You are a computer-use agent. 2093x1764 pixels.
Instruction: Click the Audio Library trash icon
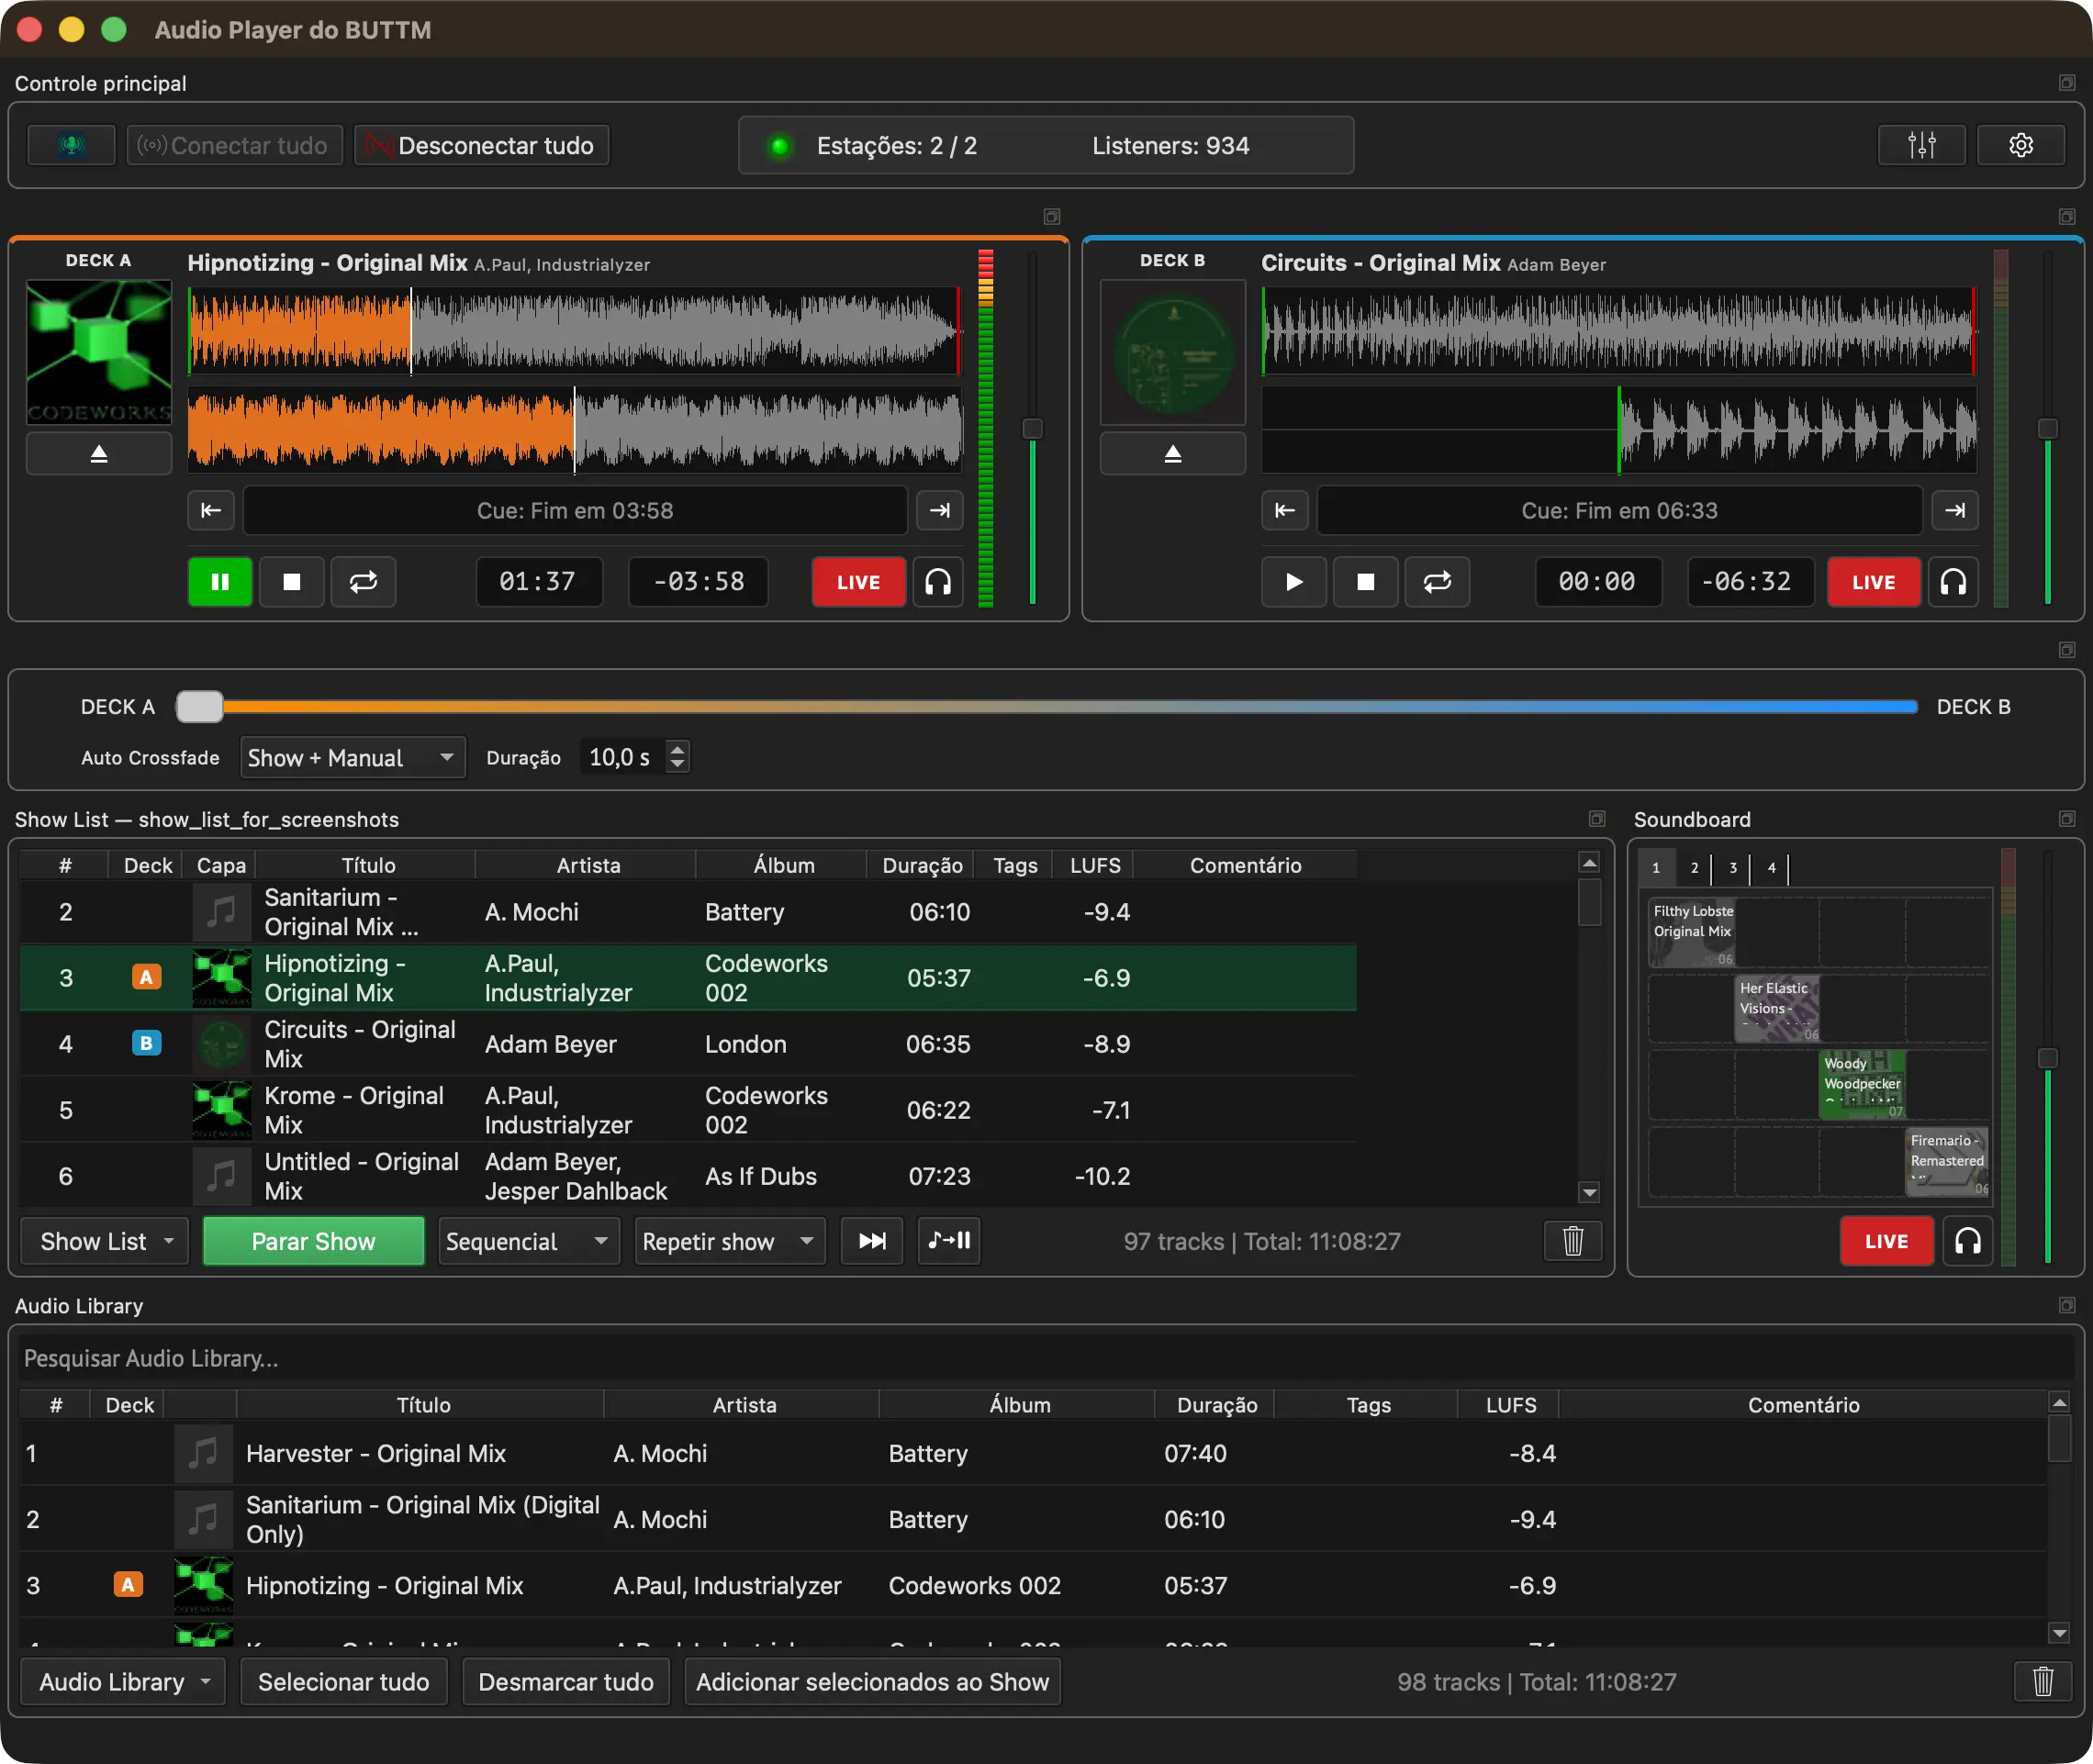pos(2043,1682)
